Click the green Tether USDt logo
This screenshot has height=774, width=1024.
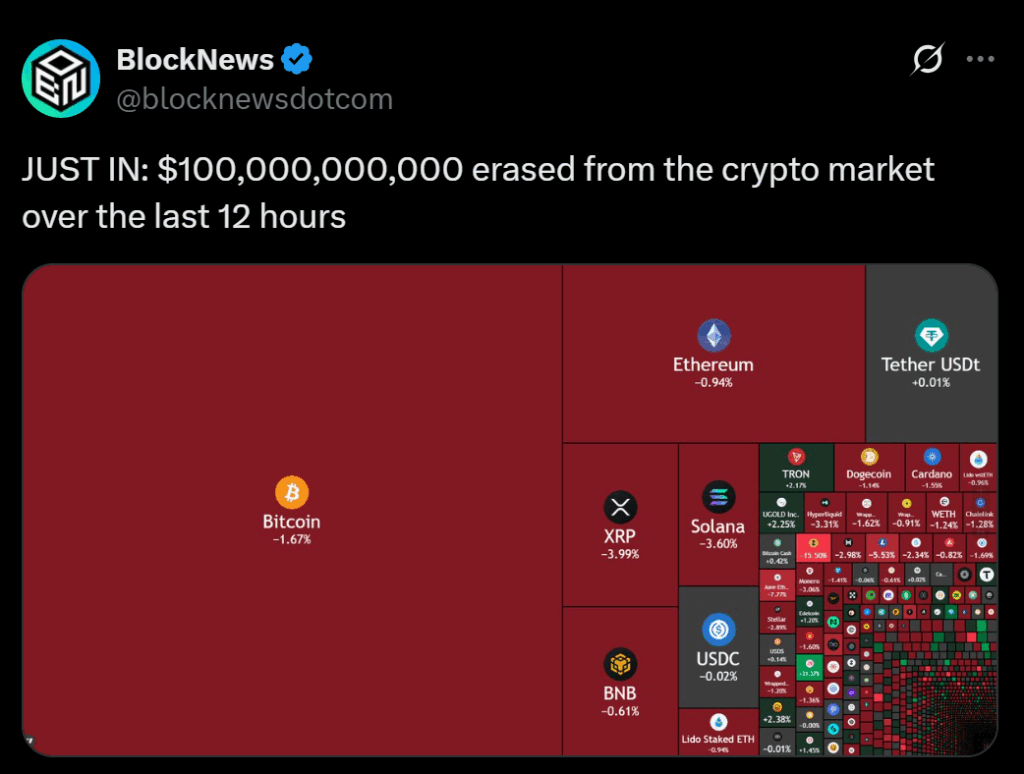pyautogui.click(x=930, y=336)
